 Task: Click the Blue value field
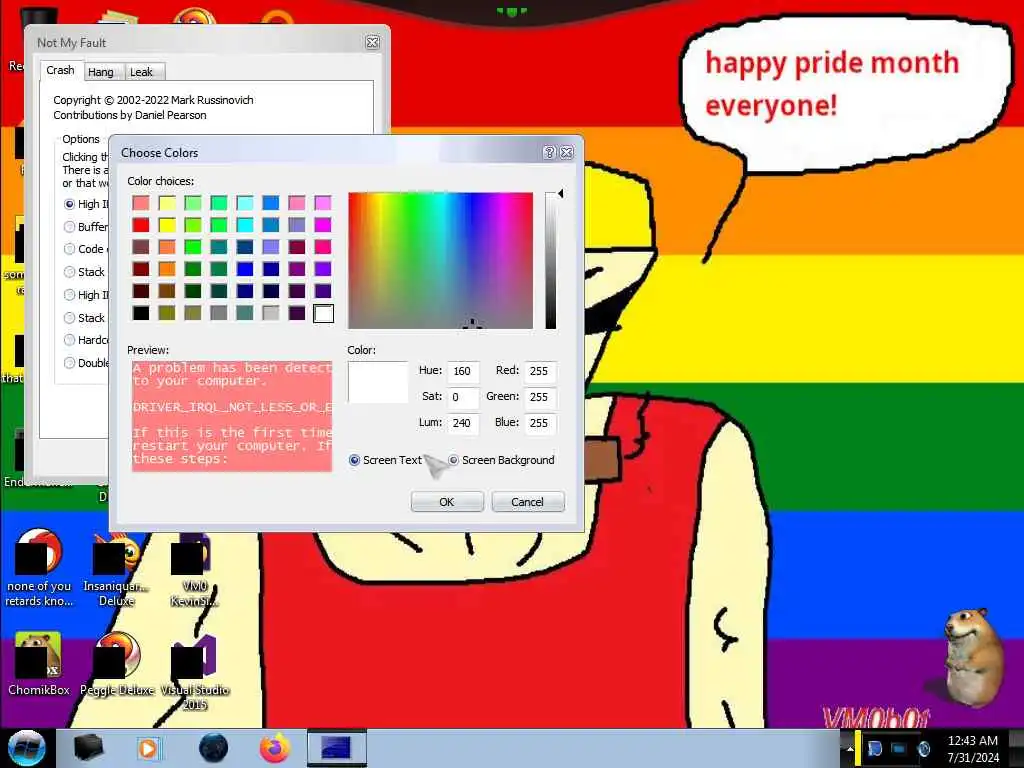coord(540,423)
